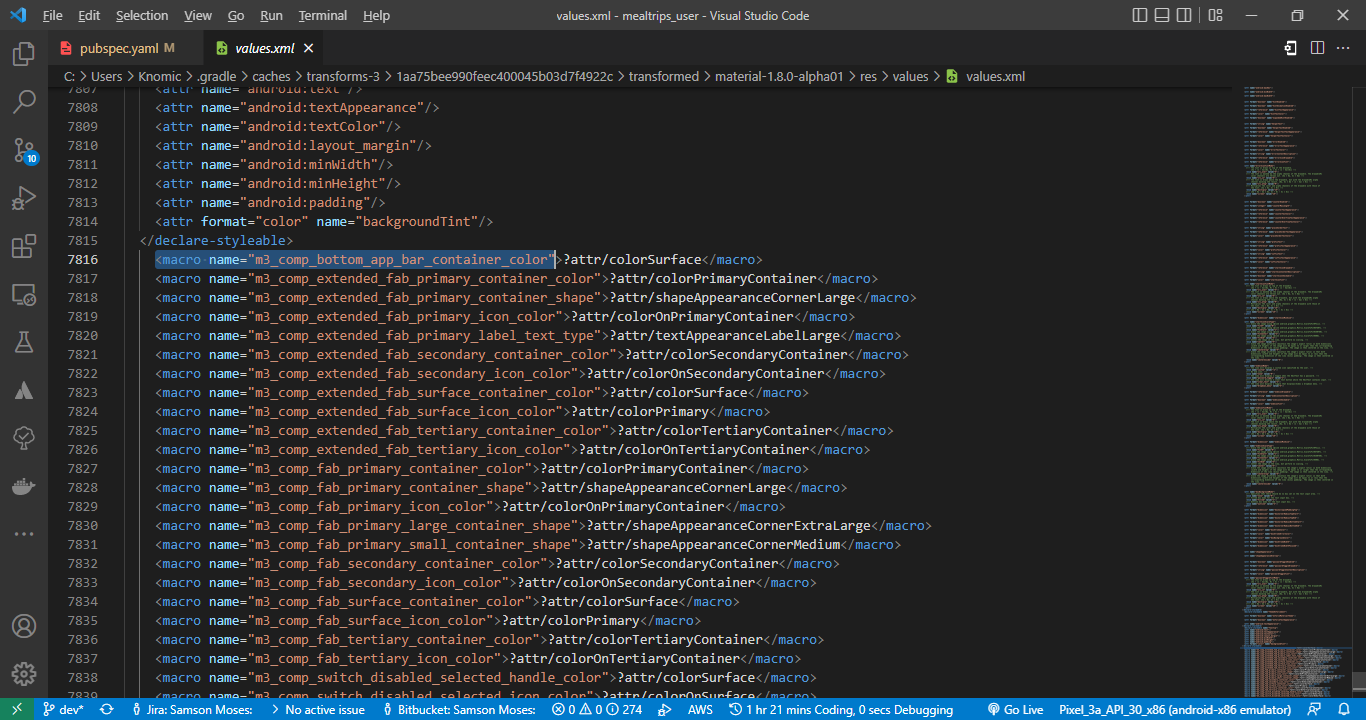Open the Search view in activity bar

point(24,102)
